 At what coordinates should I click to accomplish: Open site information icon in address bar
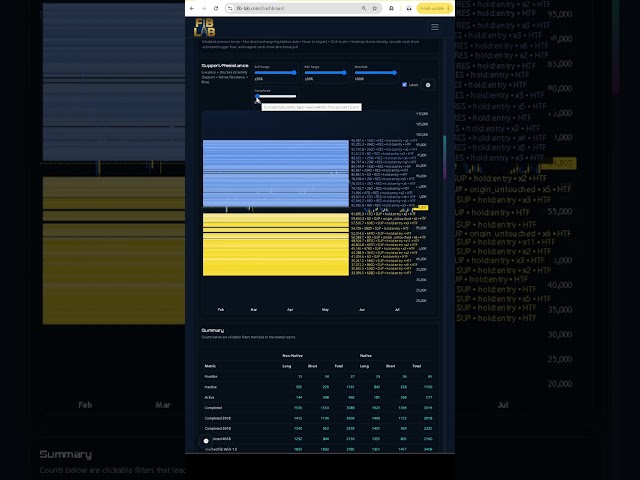[x=230, y=8]
